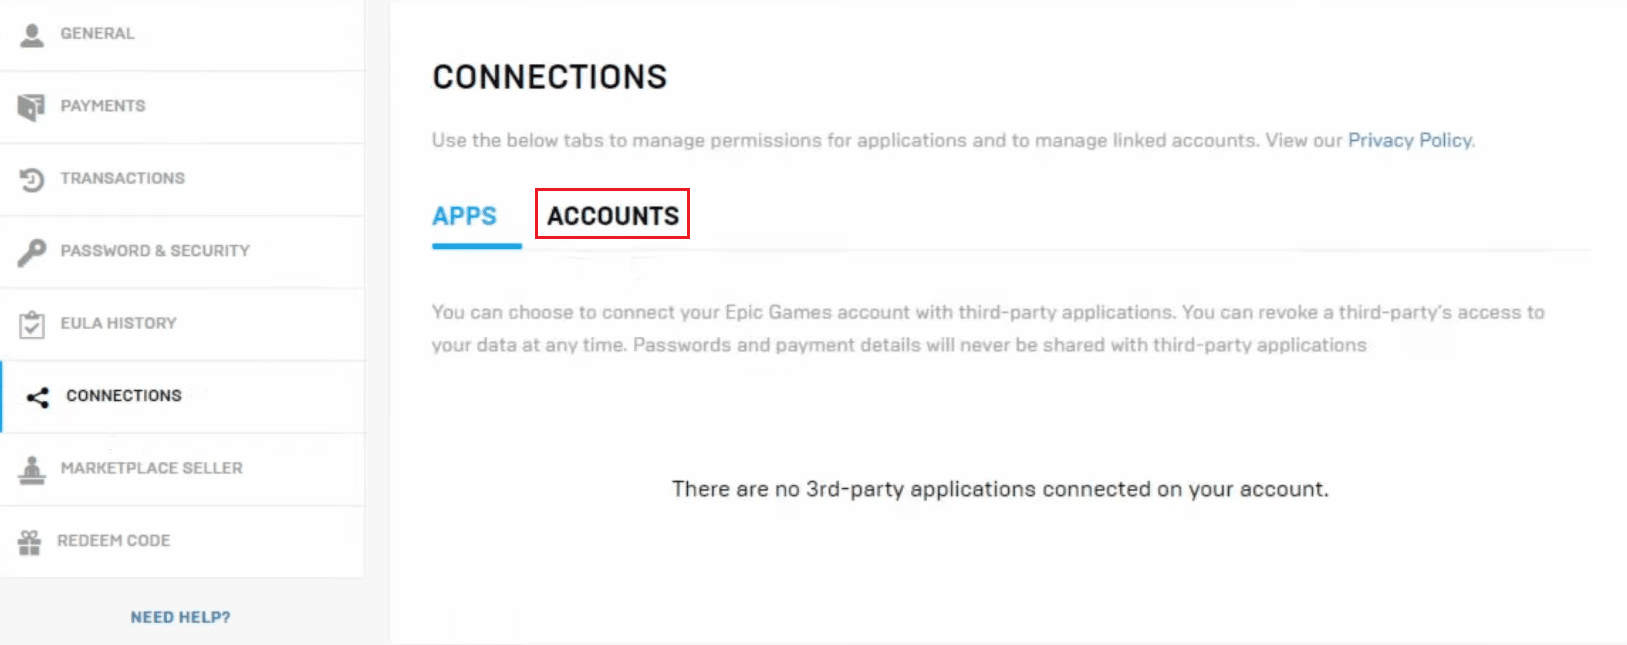
Task: Switch to the Accounts tab
Action: click(612, 216)
